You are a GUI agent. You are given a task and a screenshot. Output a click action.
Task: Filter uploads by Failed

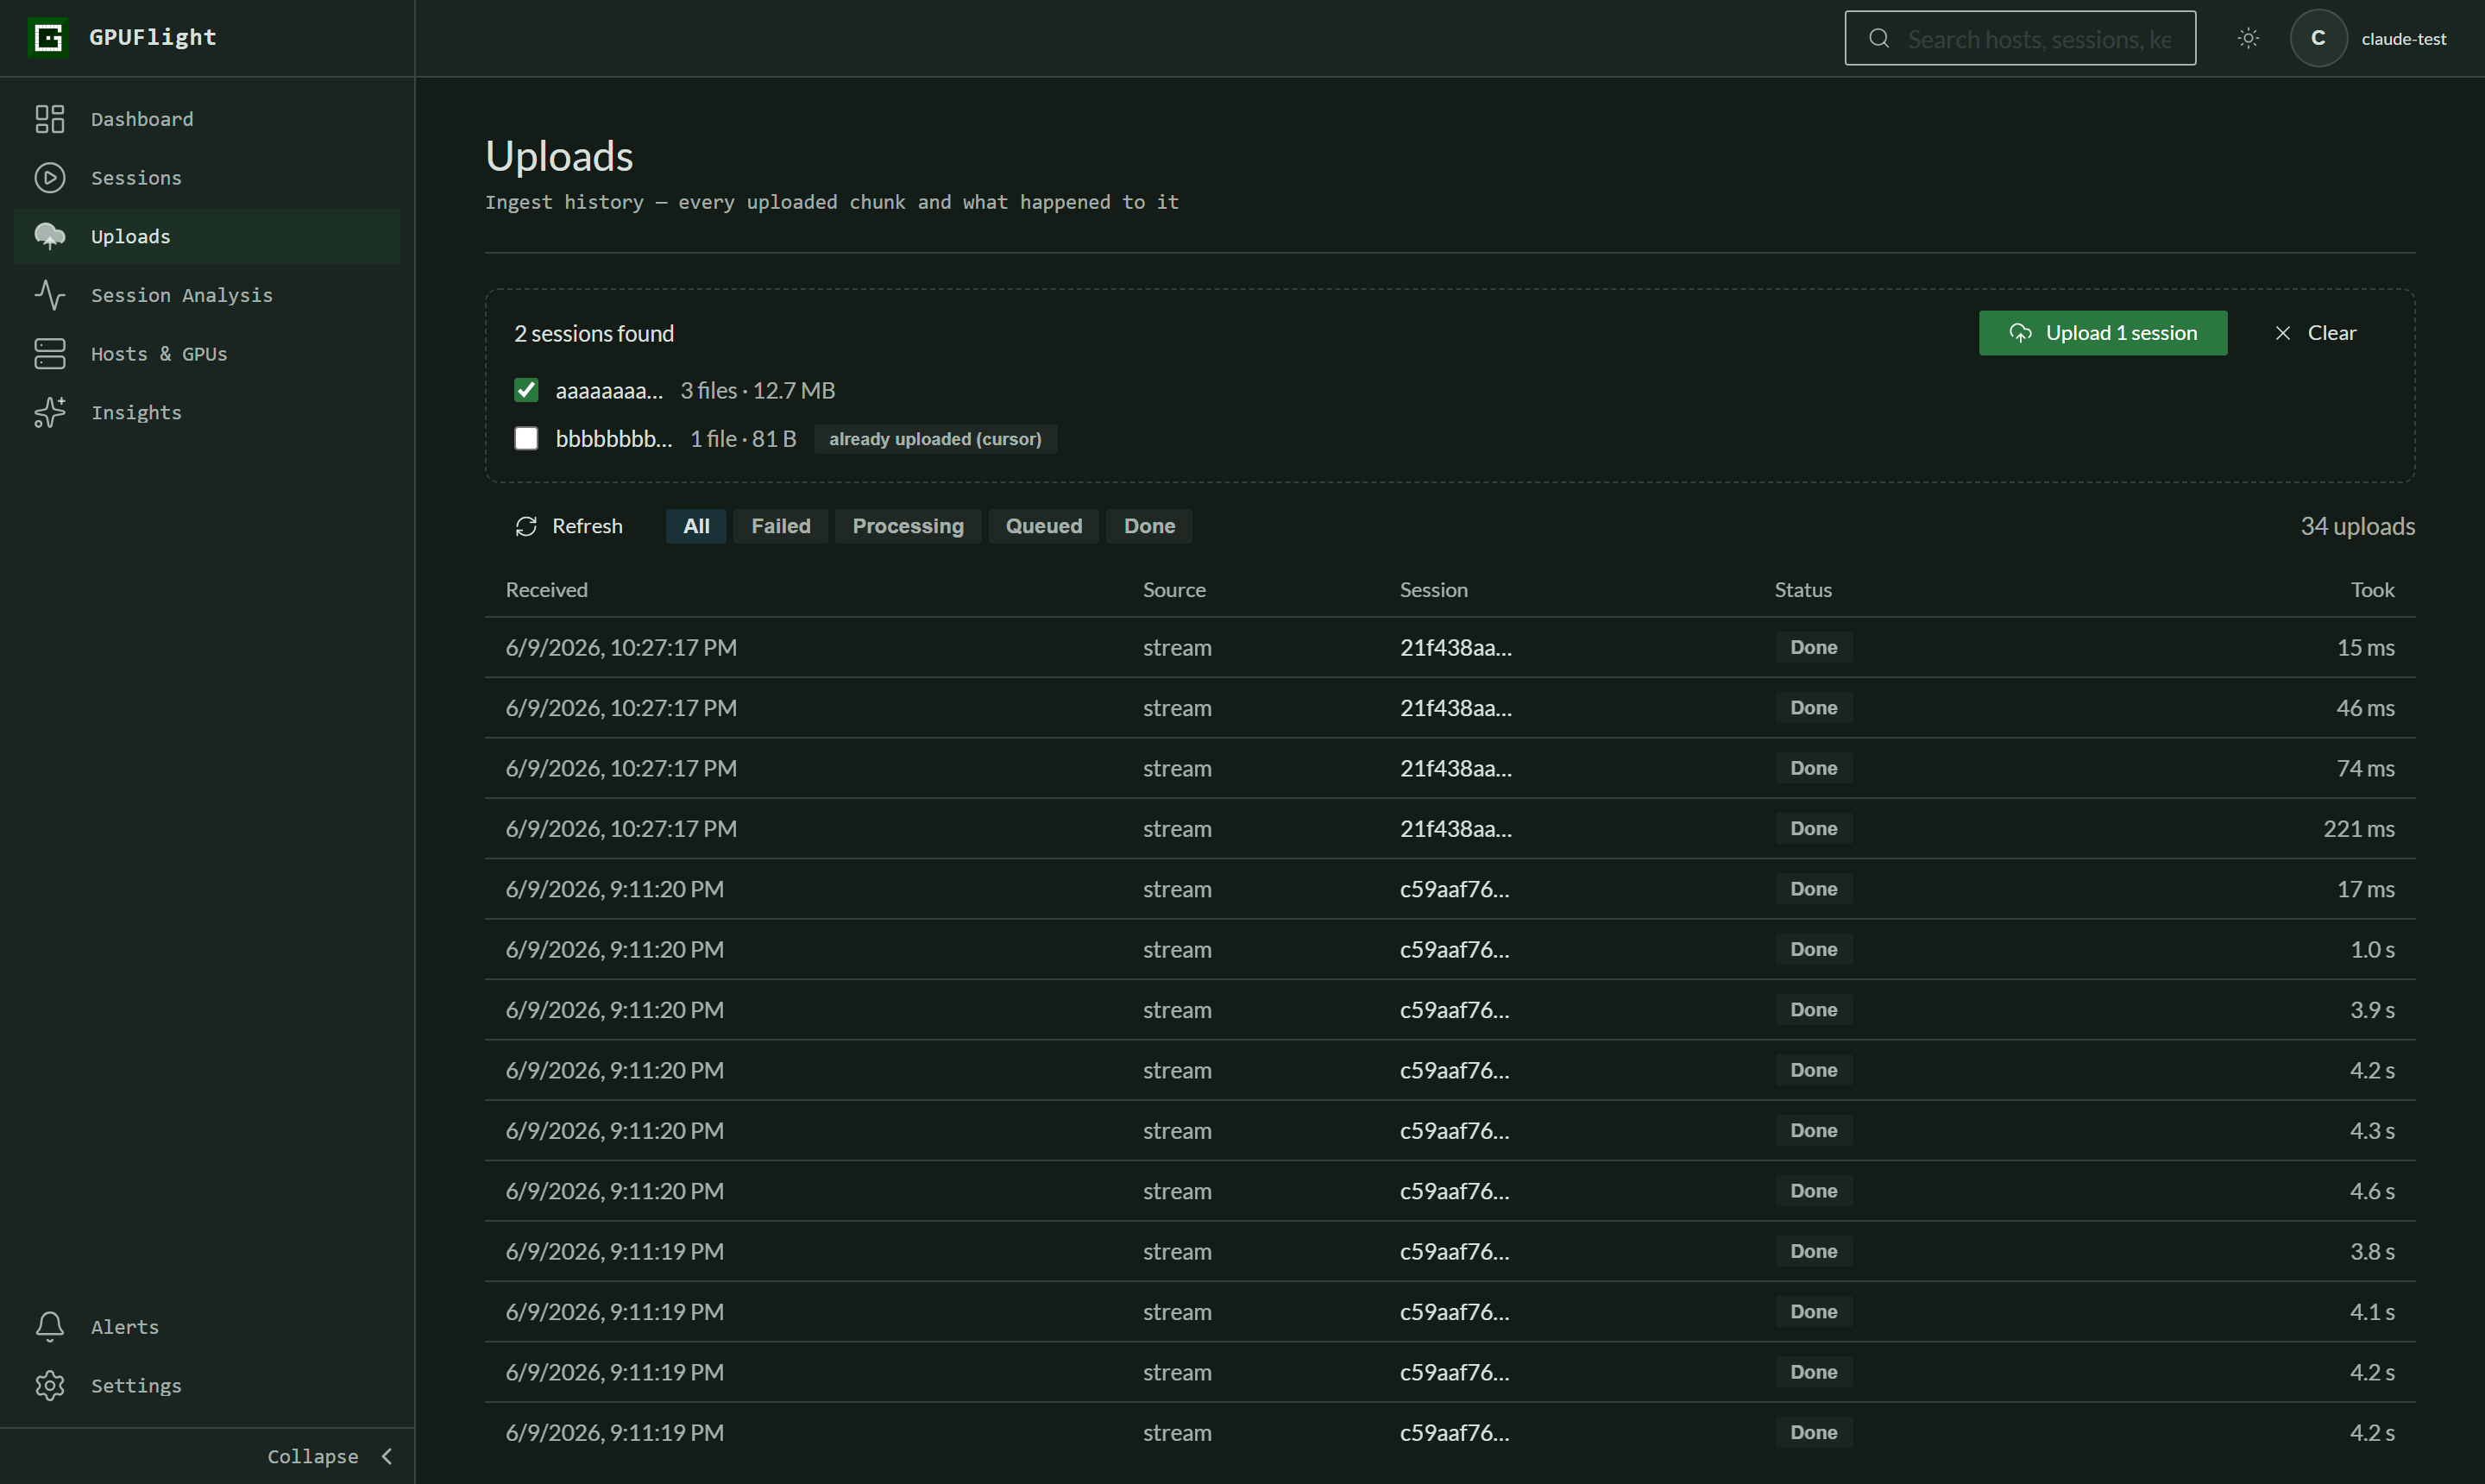[x=781, y=526]
